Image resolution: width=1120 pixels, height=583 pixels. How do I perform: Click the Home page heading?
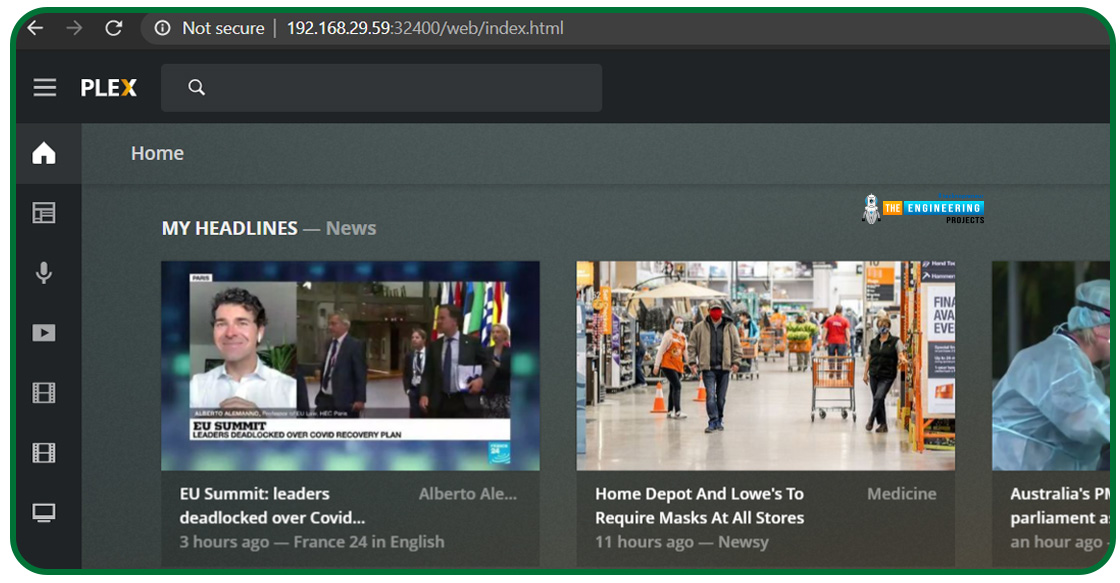157,153
